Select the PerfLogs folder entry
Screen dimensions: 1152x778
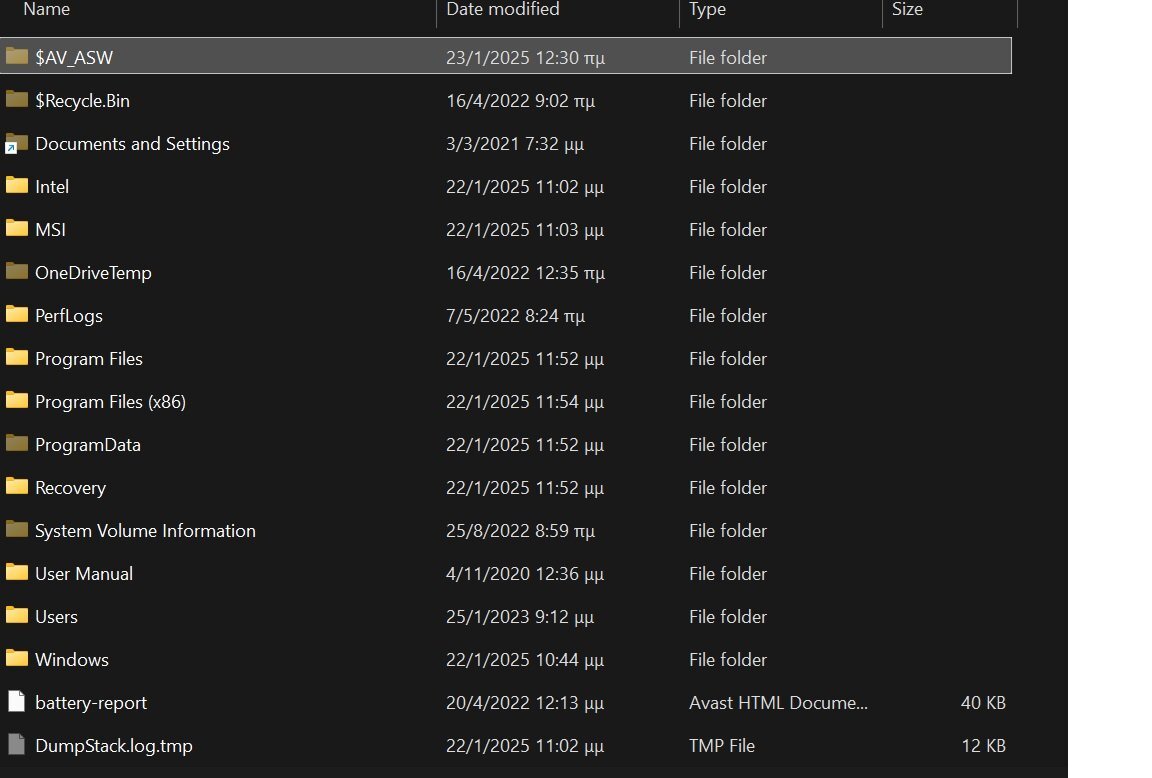[69, 316]
